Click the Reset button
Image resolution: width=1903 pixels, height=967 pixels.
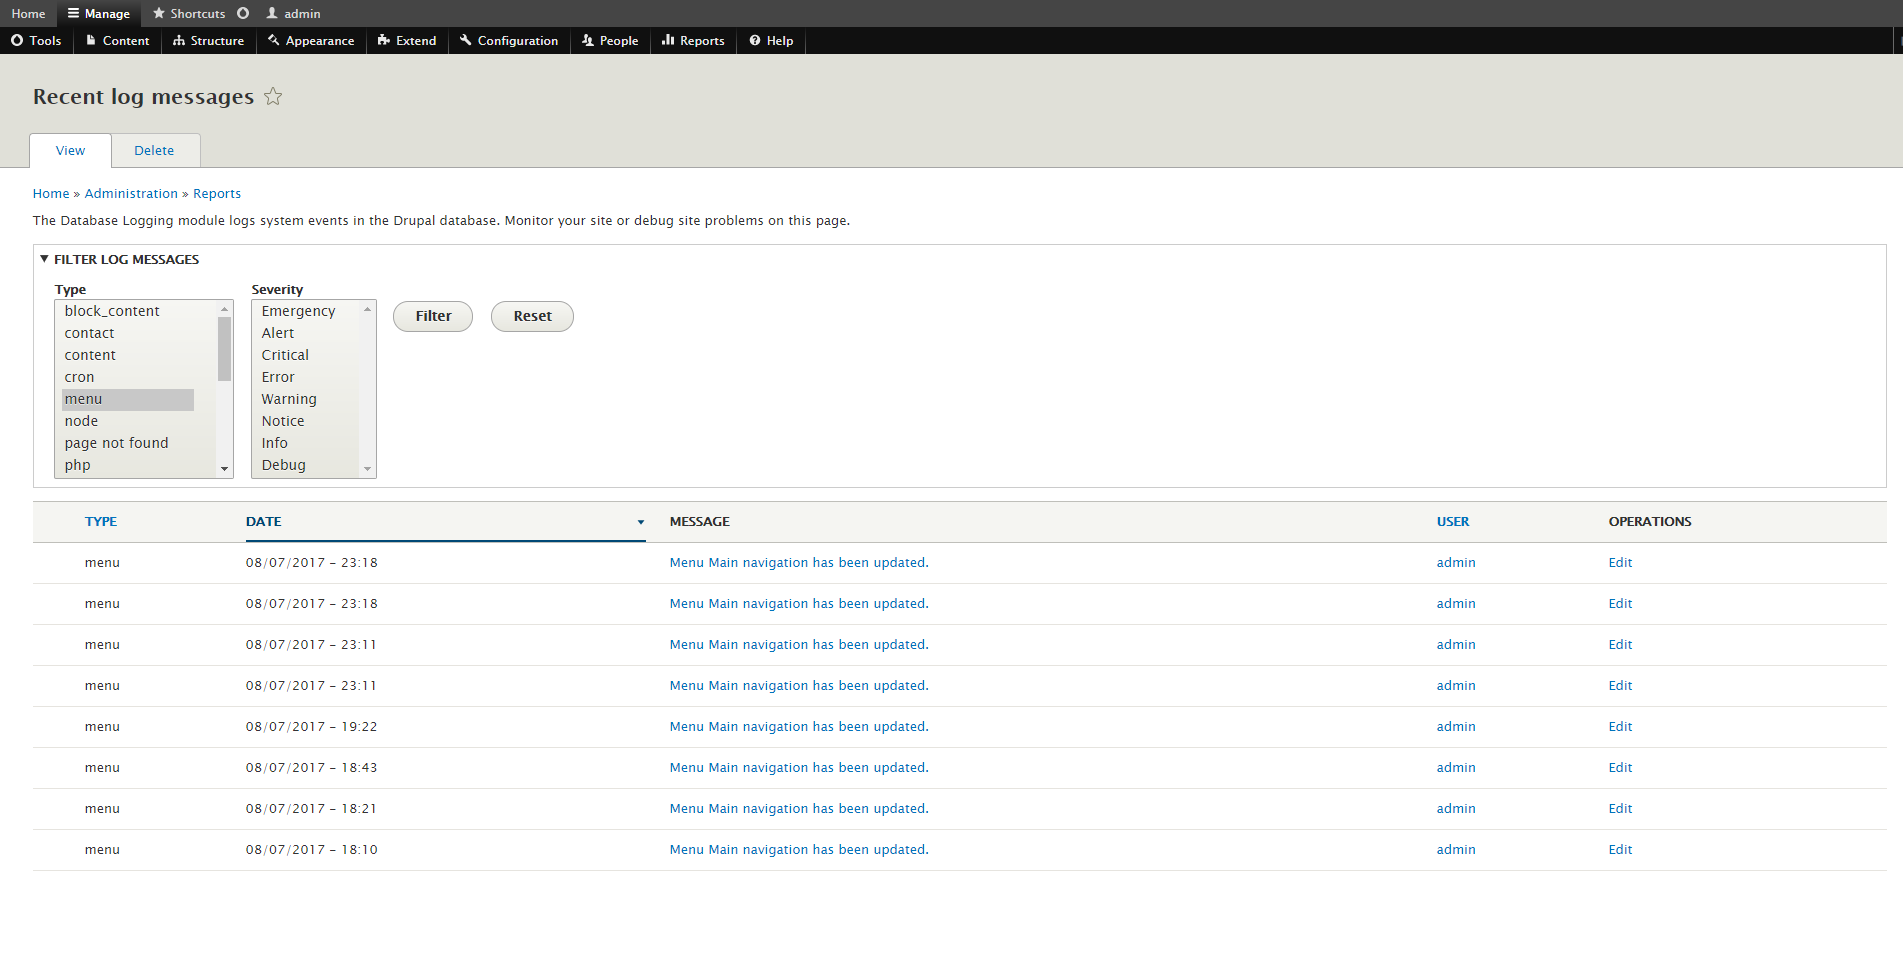tap(532, 316)
